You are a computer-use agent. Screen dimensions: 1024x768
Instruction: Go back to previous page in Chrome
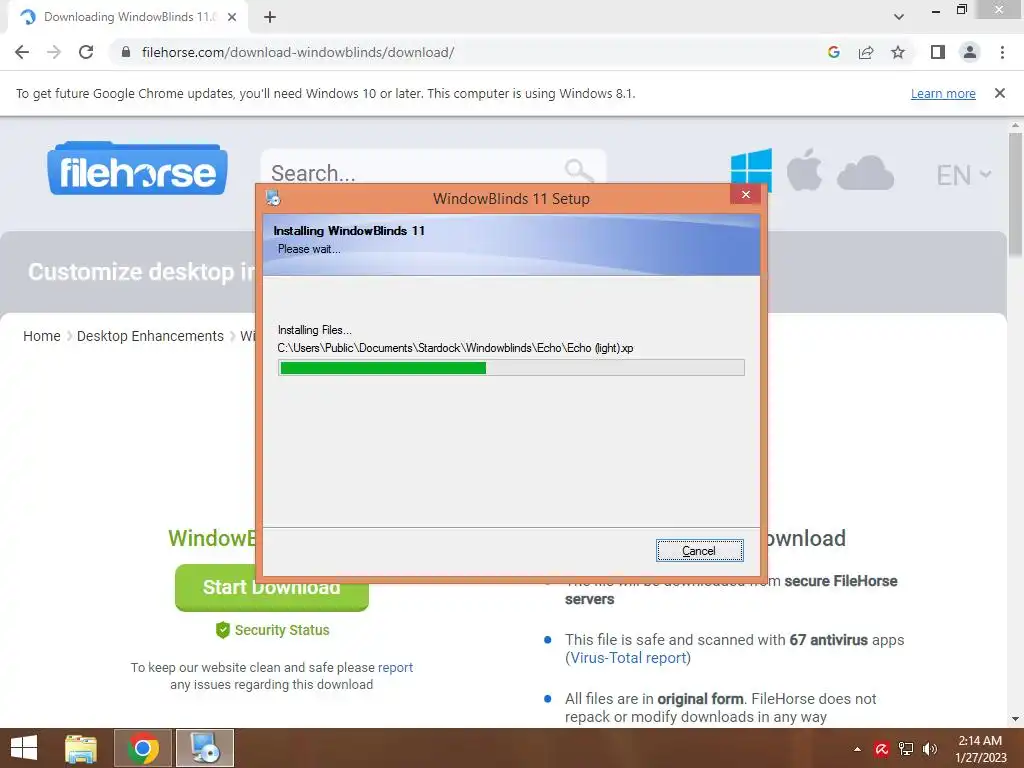pyautogui.click(x=22, y=52)
